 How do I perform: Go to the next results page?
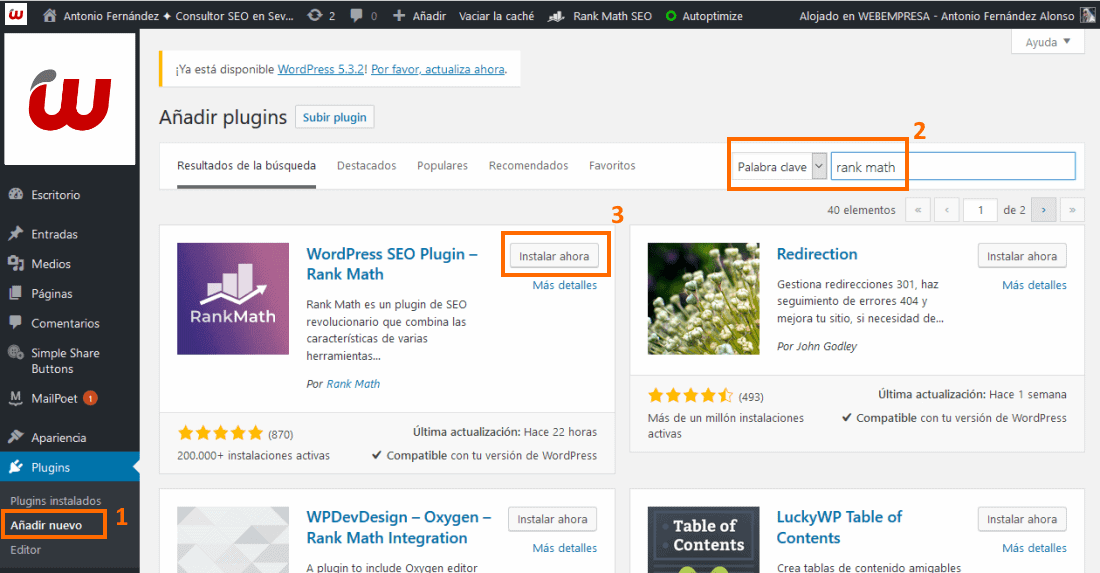1044,210
